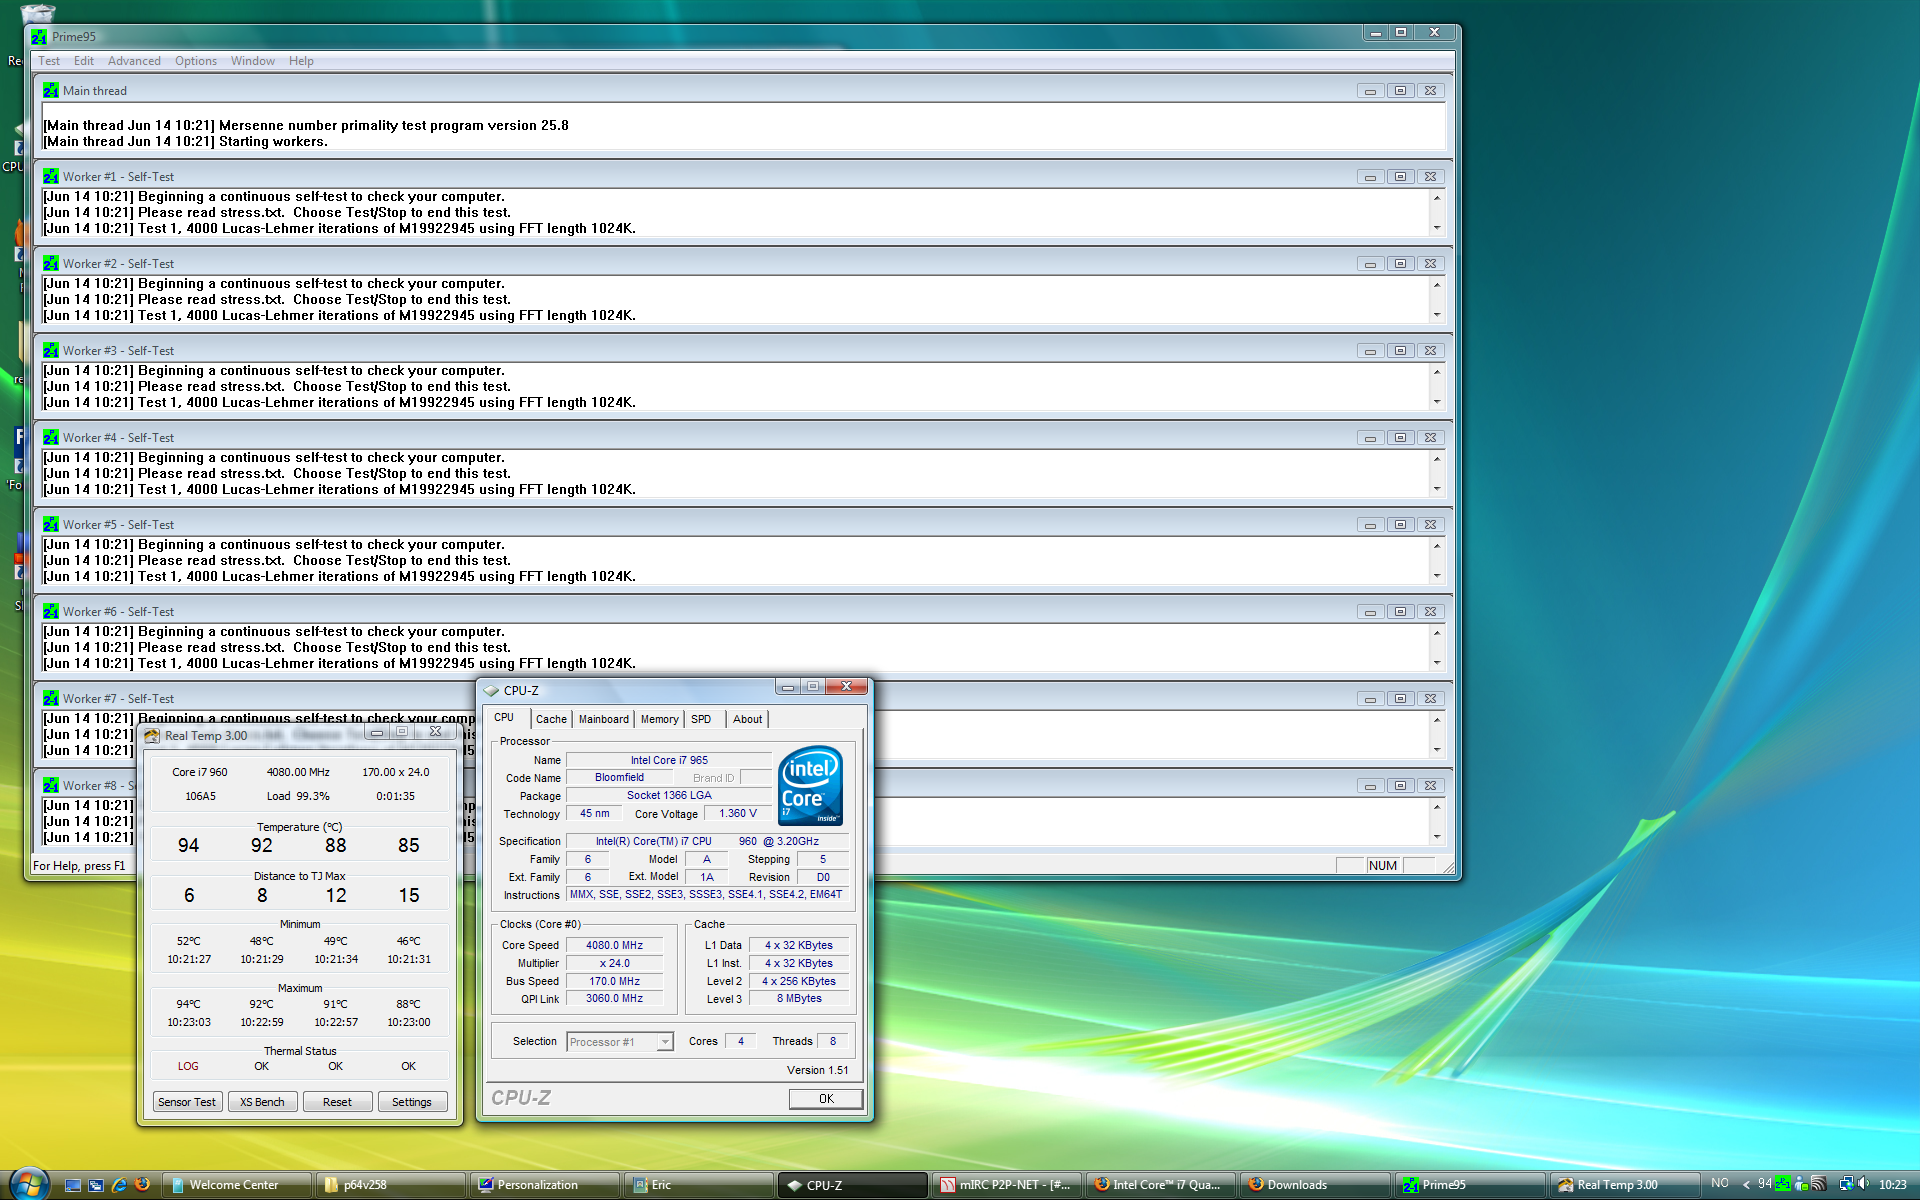Open the Advanced menu in Prime95

[x=134, y=61]
